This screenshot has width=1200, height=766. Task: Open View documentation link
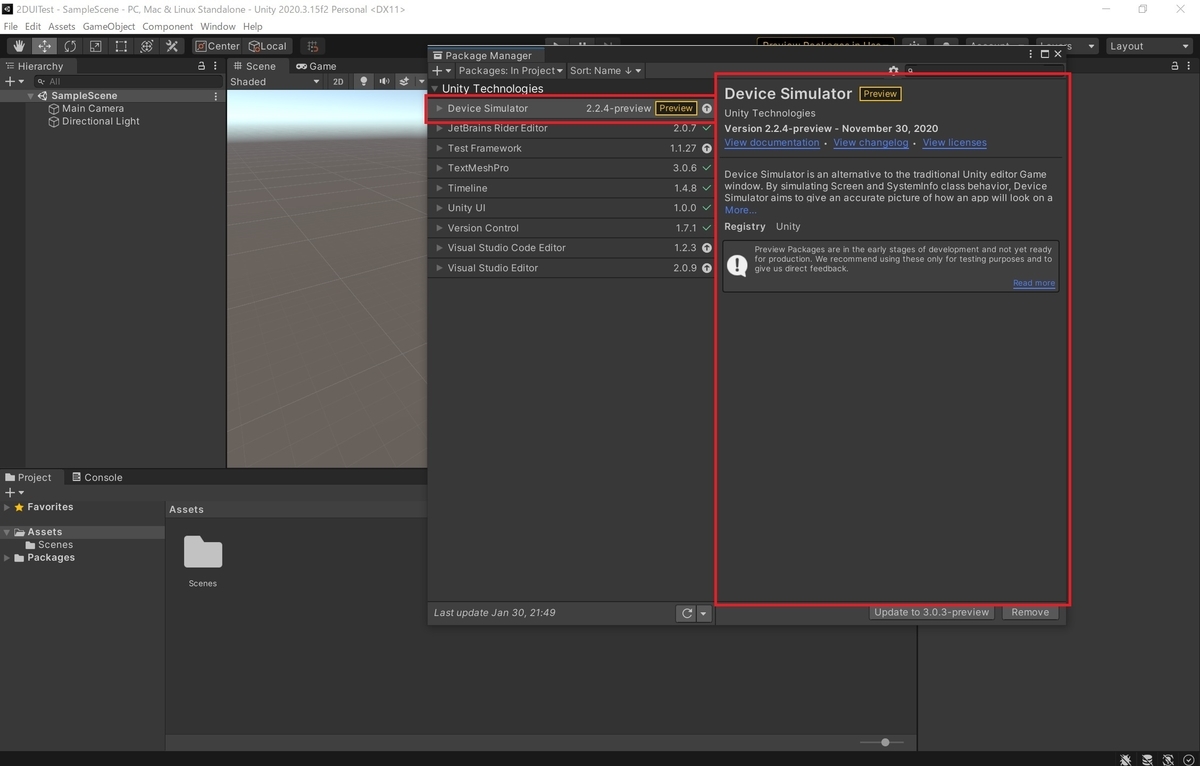tap(772, 143)
